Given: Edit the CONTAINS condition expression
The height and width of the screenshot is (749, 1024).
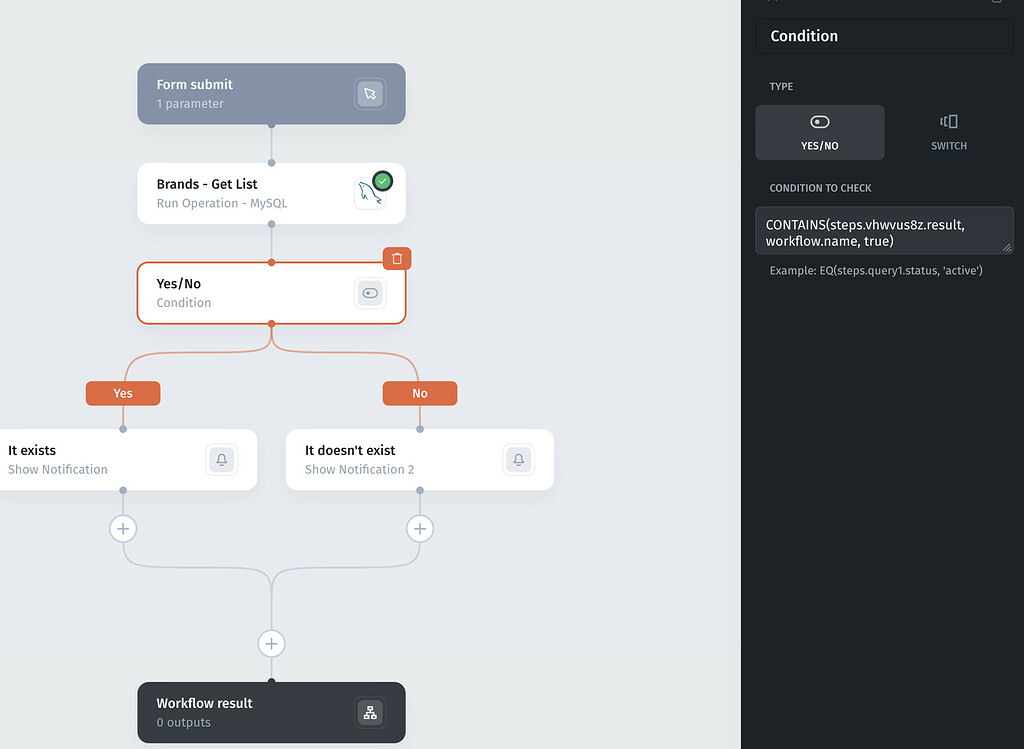Looking at the screenshot, I should pos(884,230).
